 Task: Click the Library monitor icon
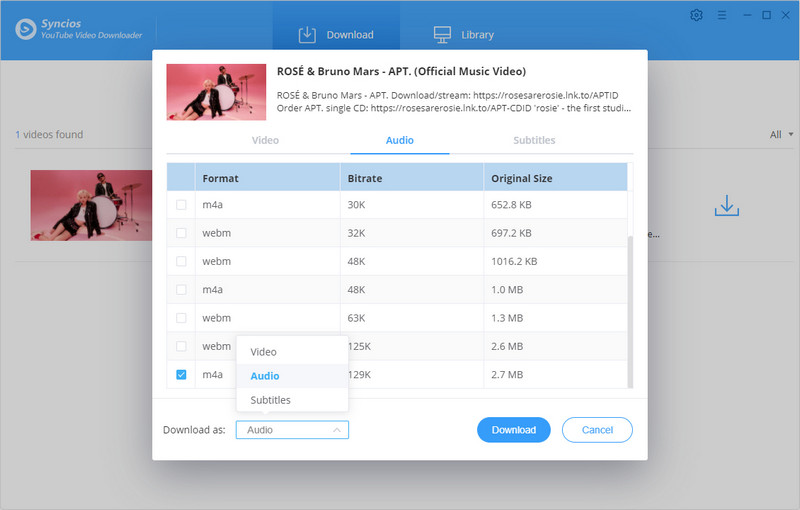pos(442,35)
